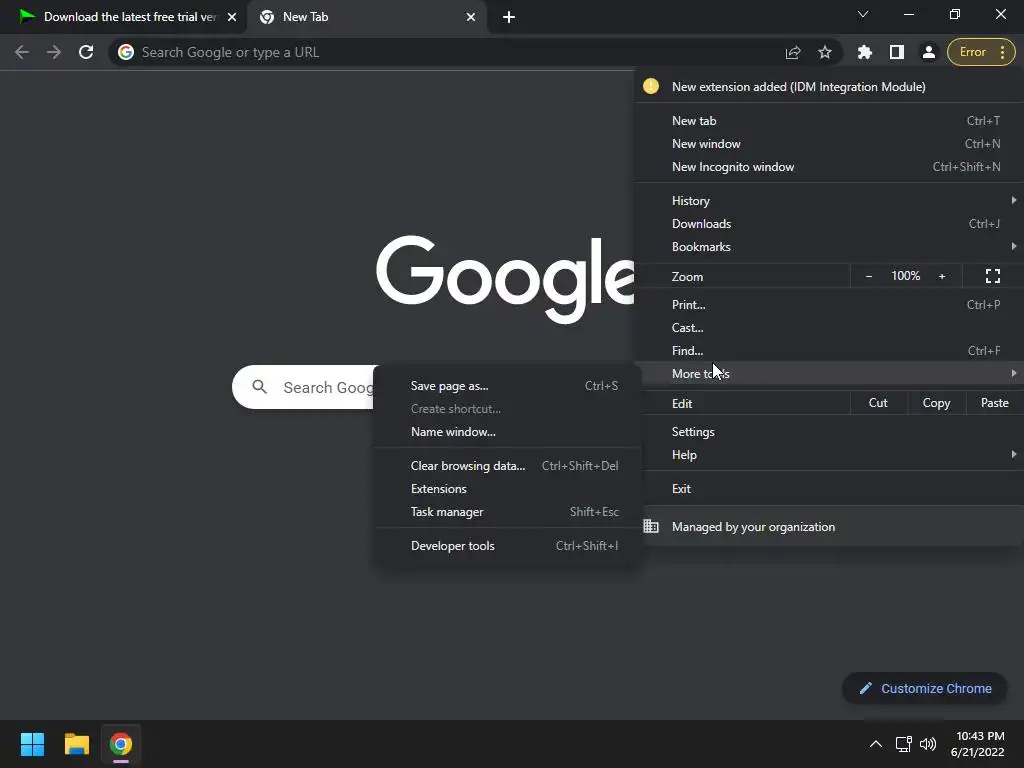Open the volume tray icon

pyautogui.click(x=927, y=744)
